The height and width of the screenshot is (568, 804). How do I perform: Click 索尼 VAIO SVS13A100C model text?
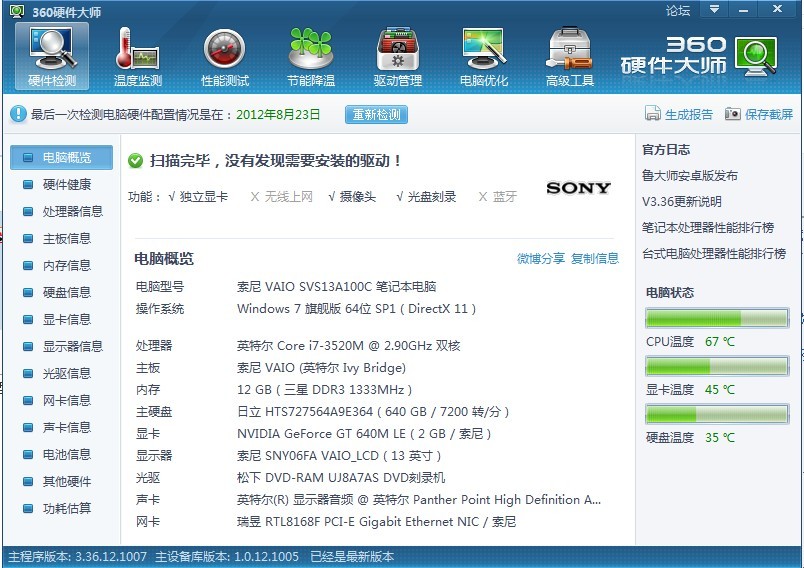[336, 287]
